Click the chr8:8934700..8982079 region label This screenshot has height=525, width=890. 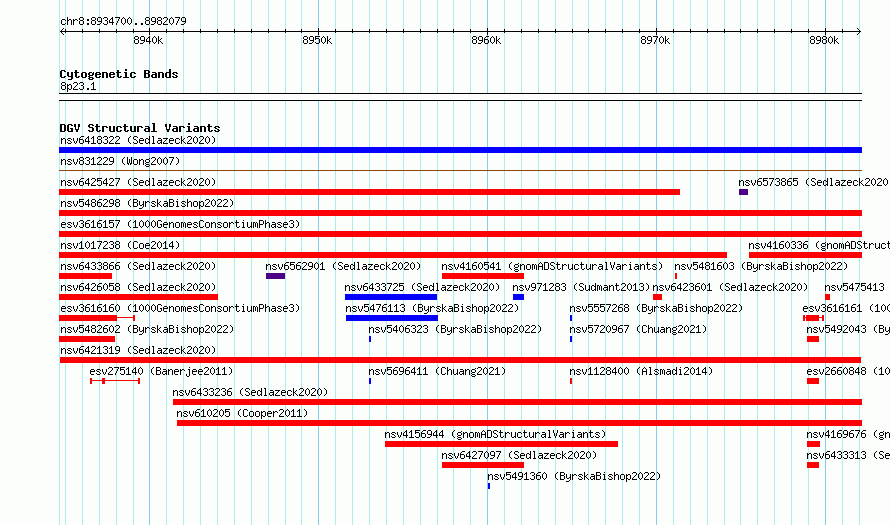point(123,21)
